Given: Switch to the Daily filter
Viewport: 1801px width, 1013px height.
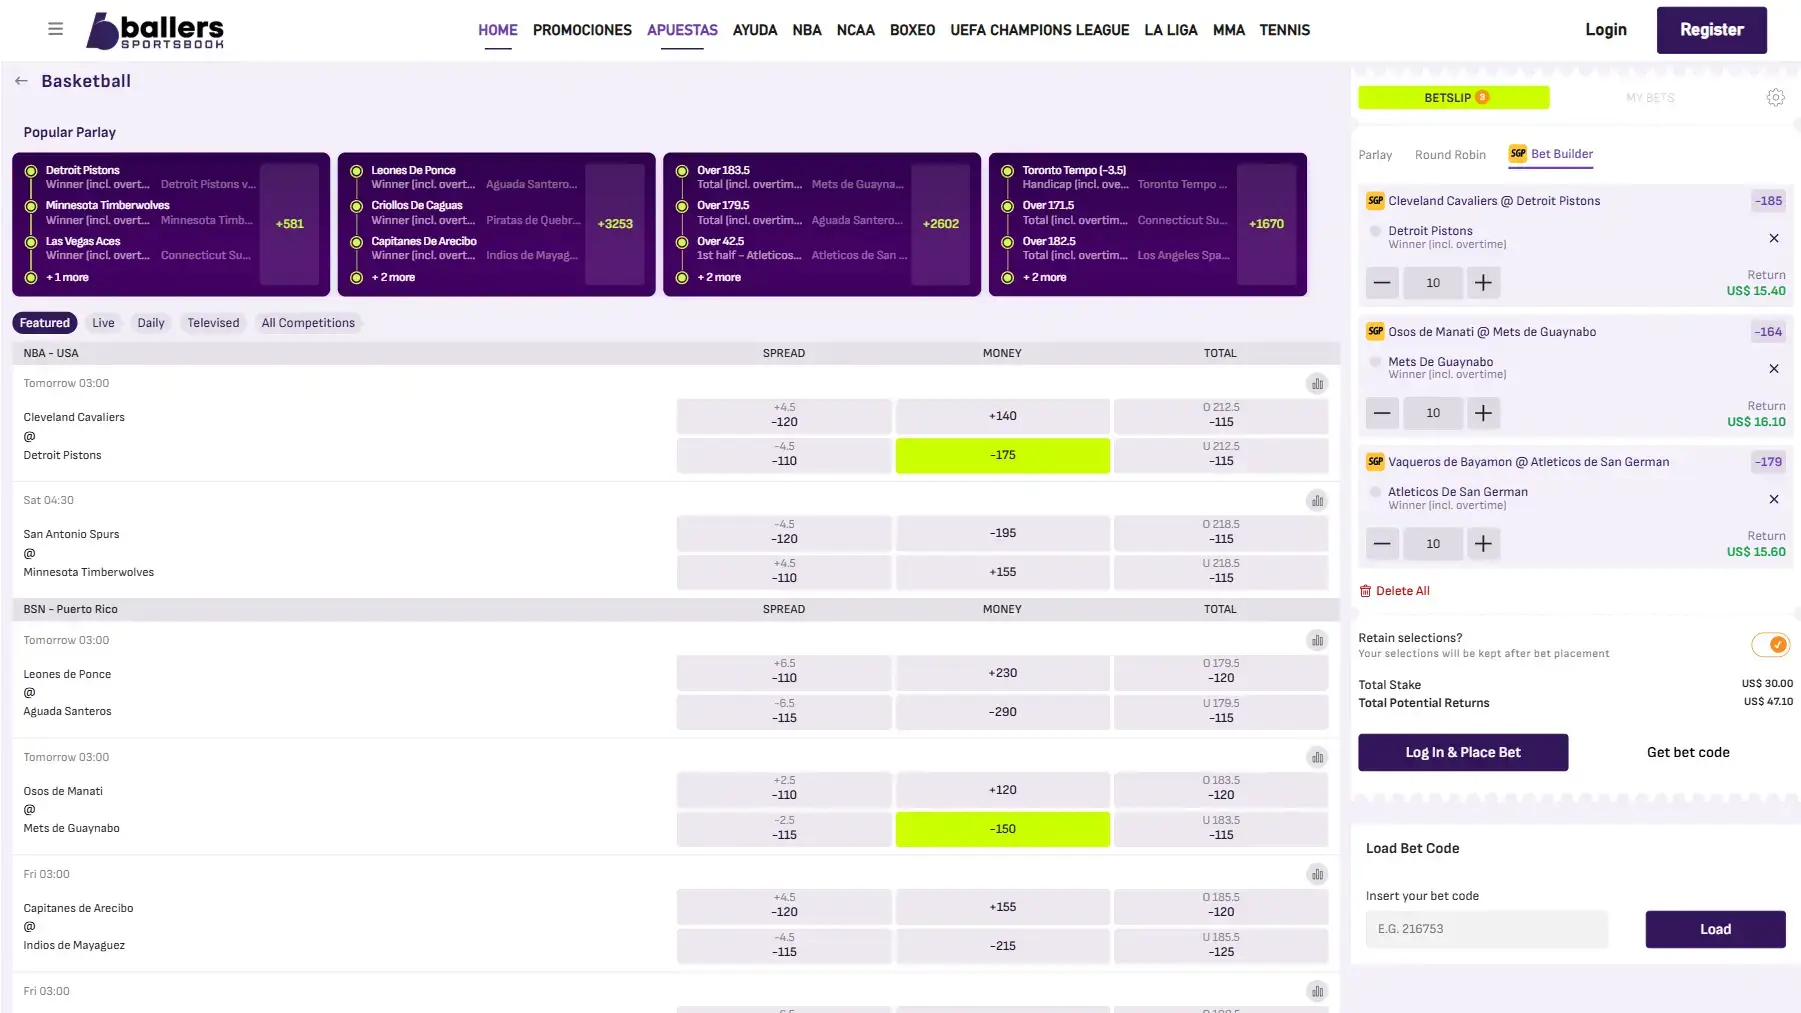Looking at the screenshot, I should (x=151, y=323).
